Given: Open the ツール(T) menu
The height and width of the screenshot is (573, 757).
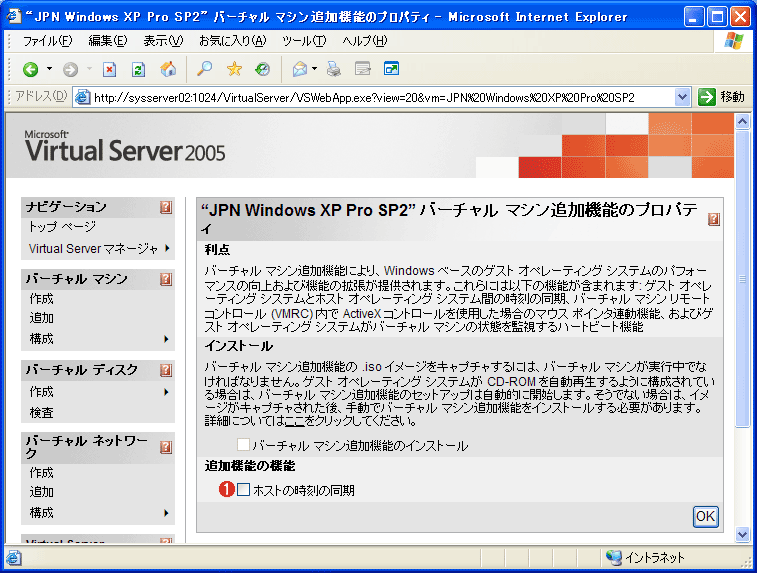Looking at the screenshot, I should [304, 41].
